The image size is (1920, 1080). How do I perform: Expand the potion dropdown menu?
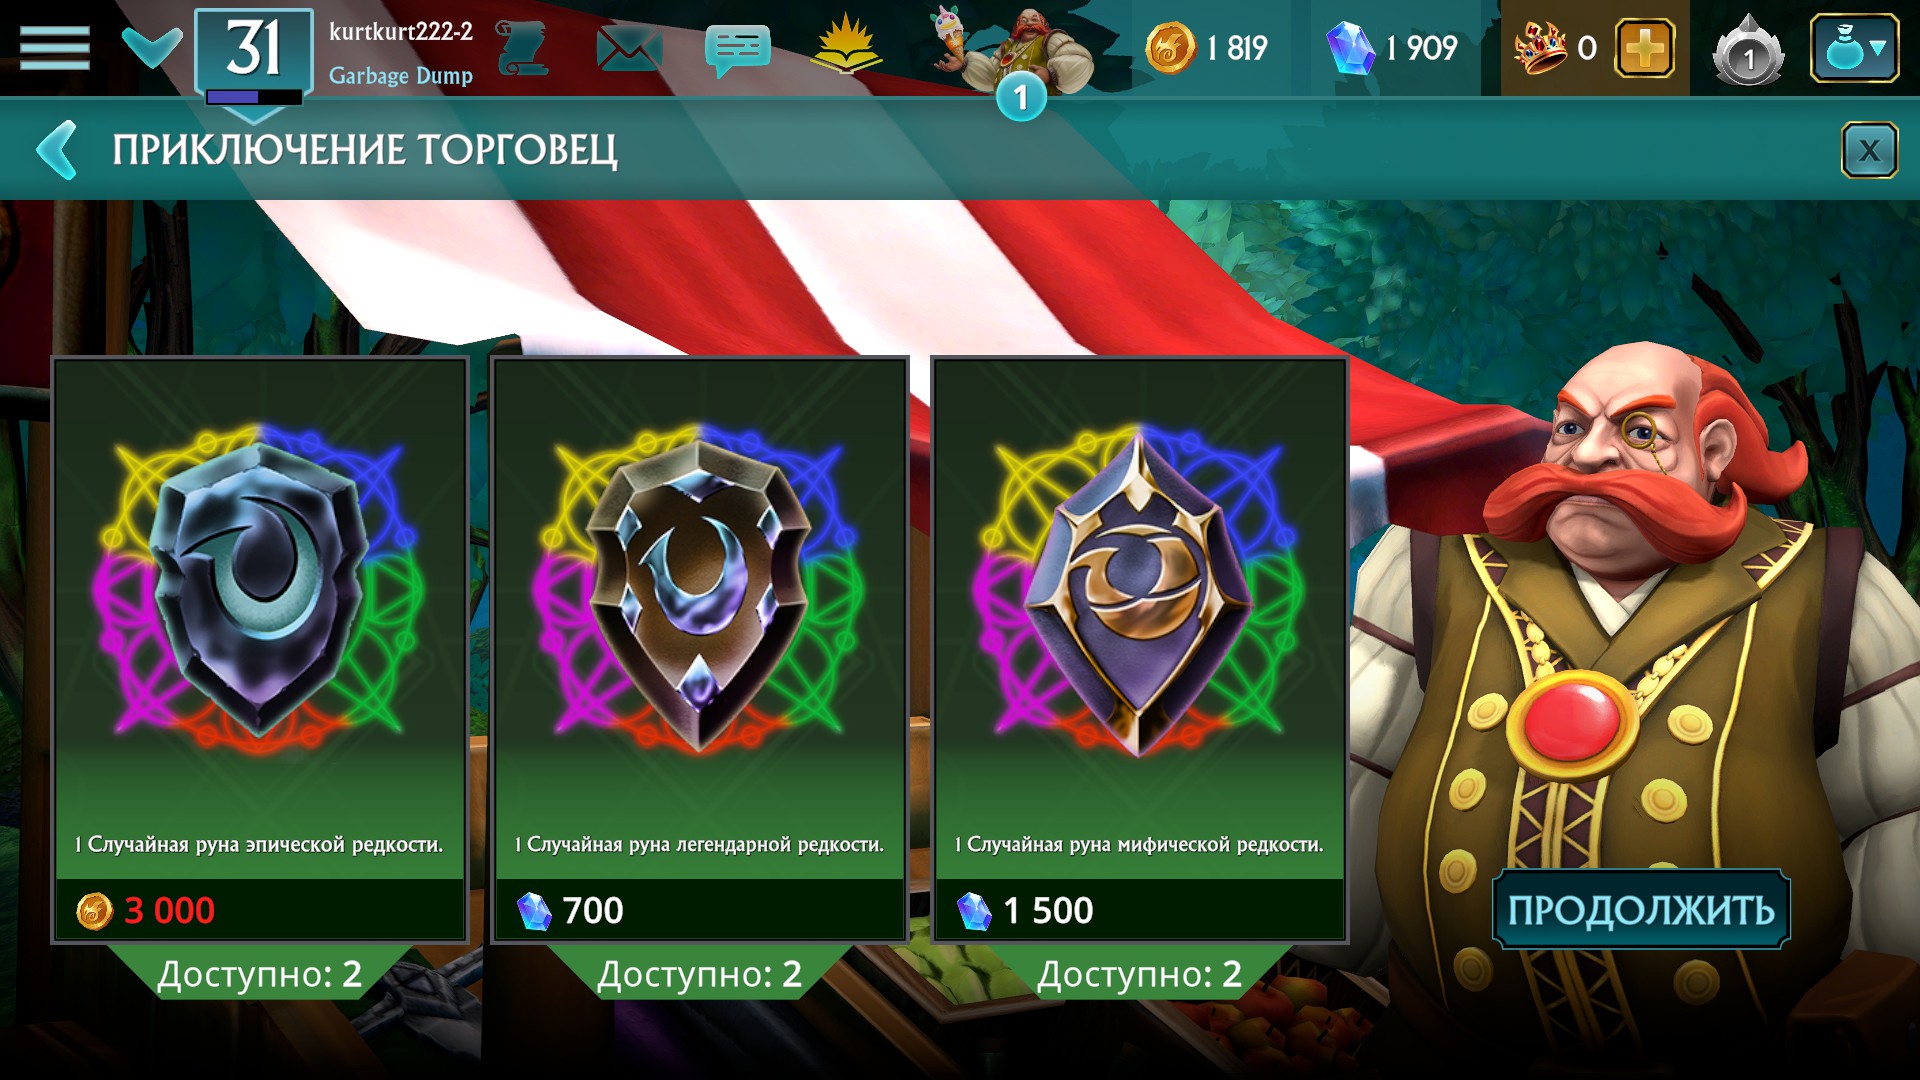click(x=1854, y=48)
